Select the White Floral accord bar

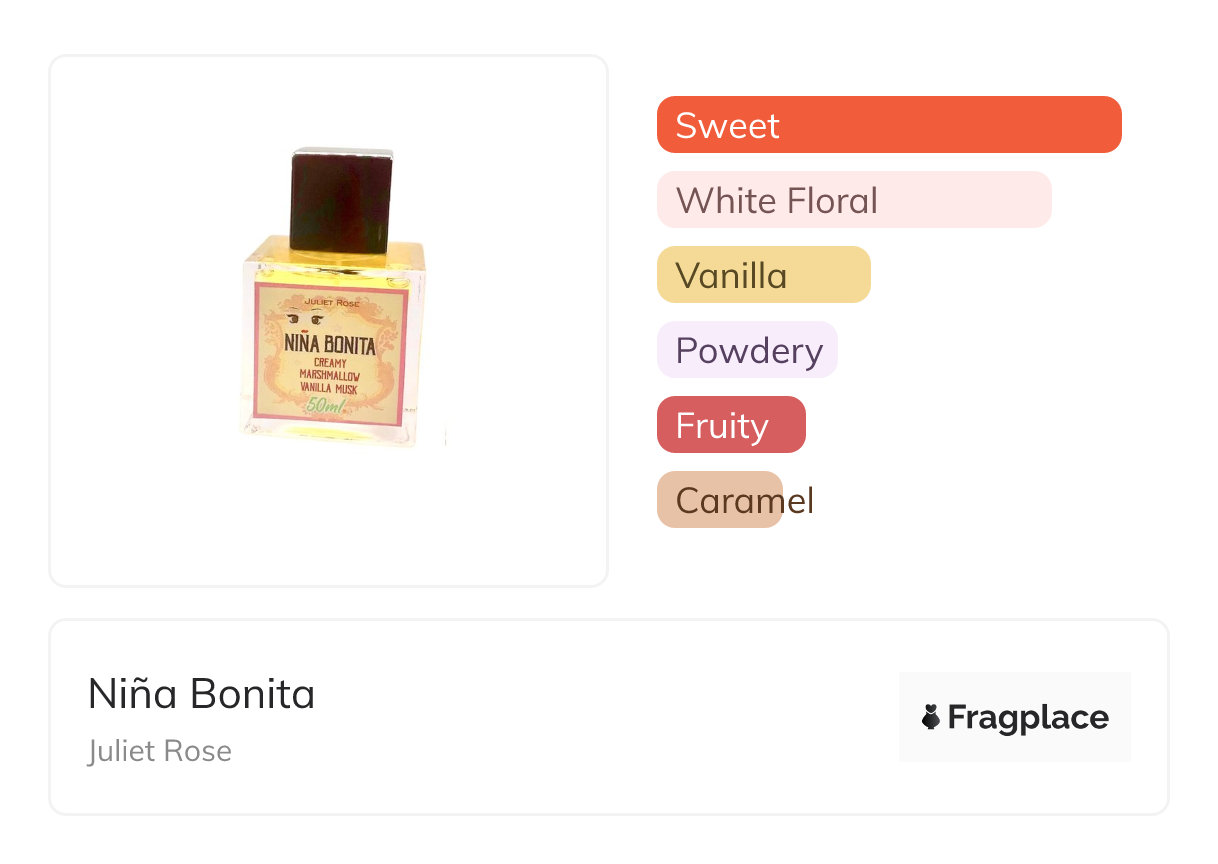coord(853,200)
